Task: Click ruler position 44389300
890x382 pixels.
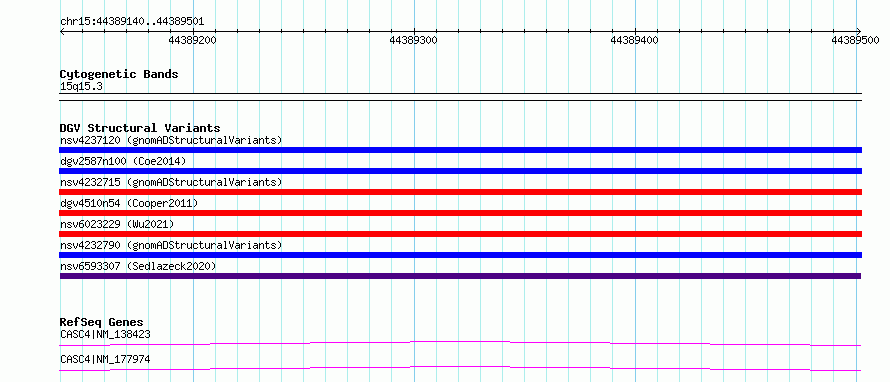Action: click(x=414, y=40)
